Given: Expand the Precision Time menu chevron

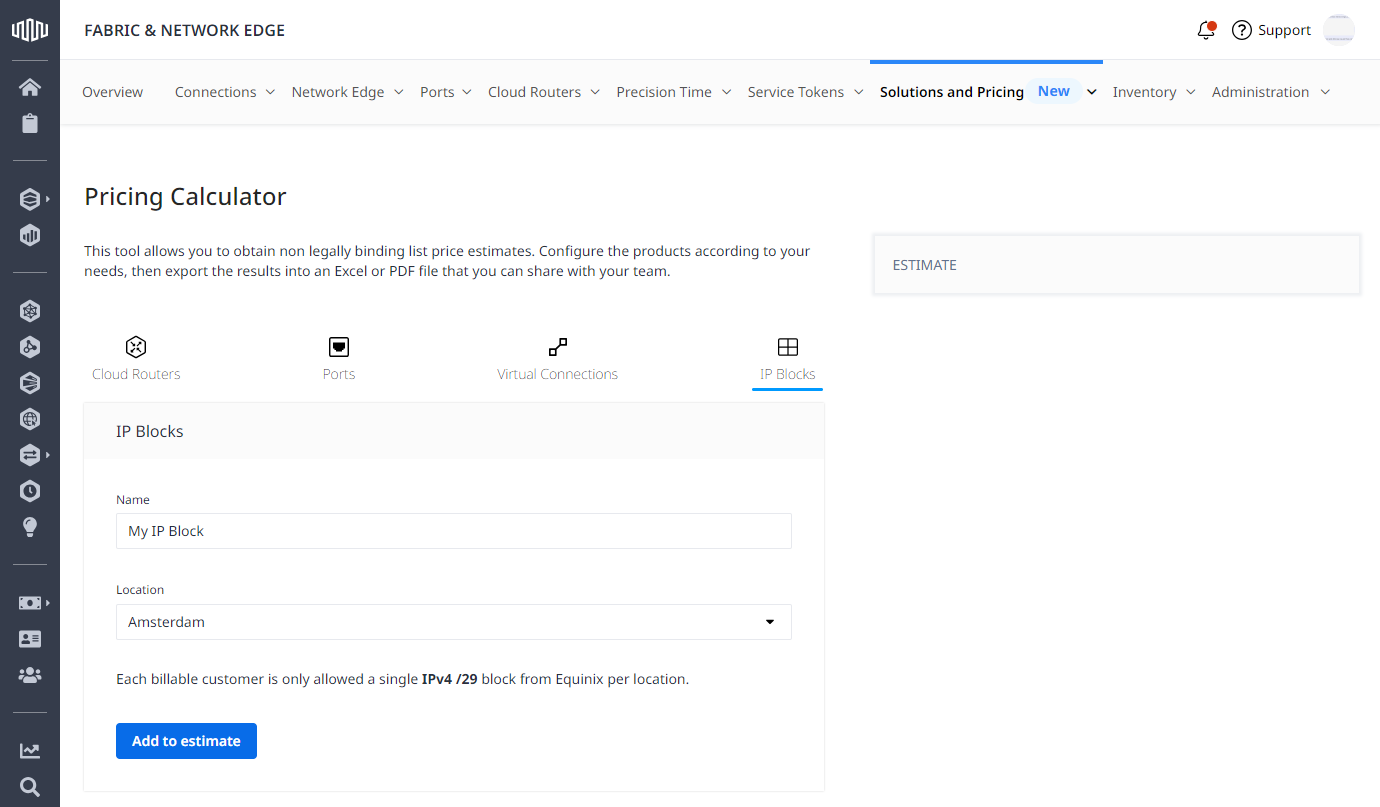Looking at the screenshot, I should point(726,92).
